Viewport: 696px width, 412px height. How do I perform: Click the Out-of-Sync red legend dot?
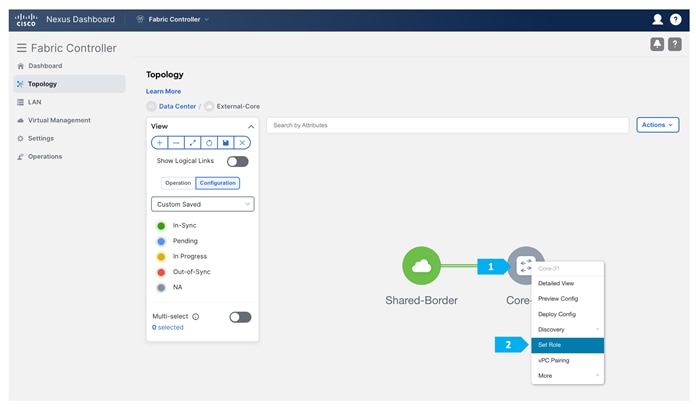[x=161, y=272]
